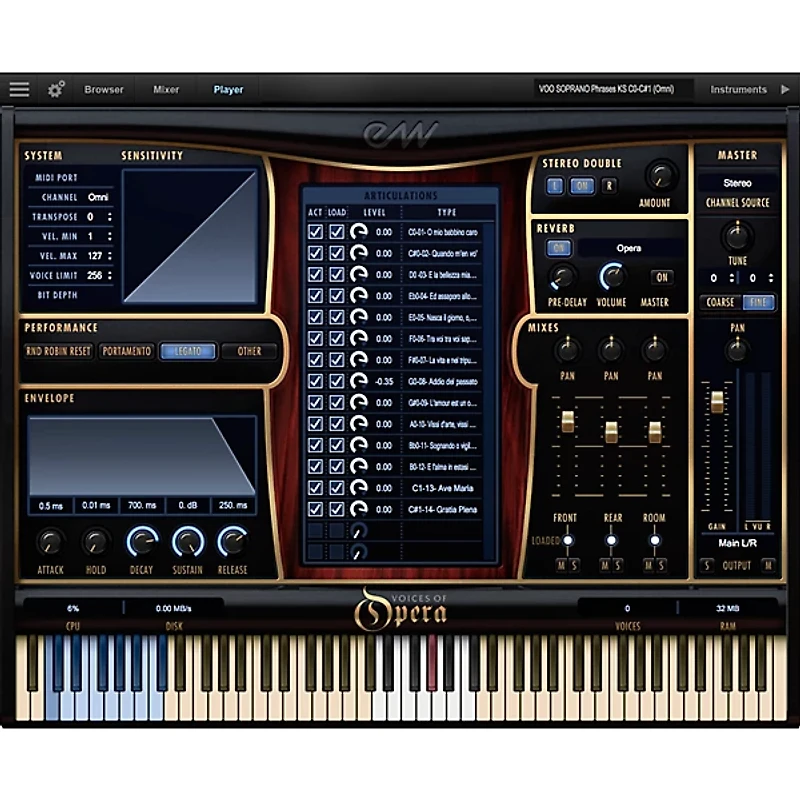This screenshot has width=800, height=800.
Task: Open settings via the gear icon
Action: (56, 89)
